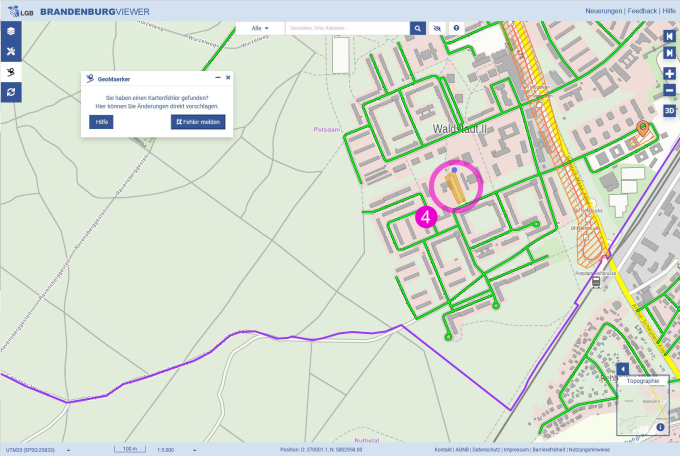680x456 pixels.
Task: Switch to 3D view
Action: click(x=669, y=111)
